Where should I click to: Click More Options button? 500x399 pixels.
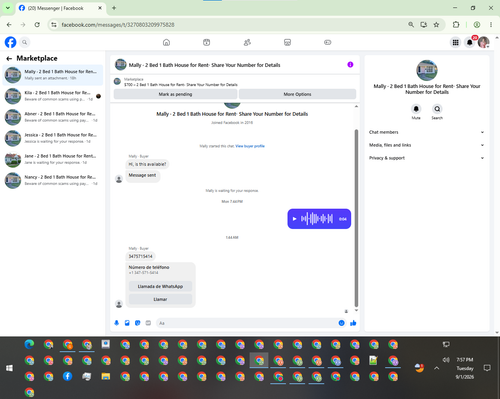297,94
